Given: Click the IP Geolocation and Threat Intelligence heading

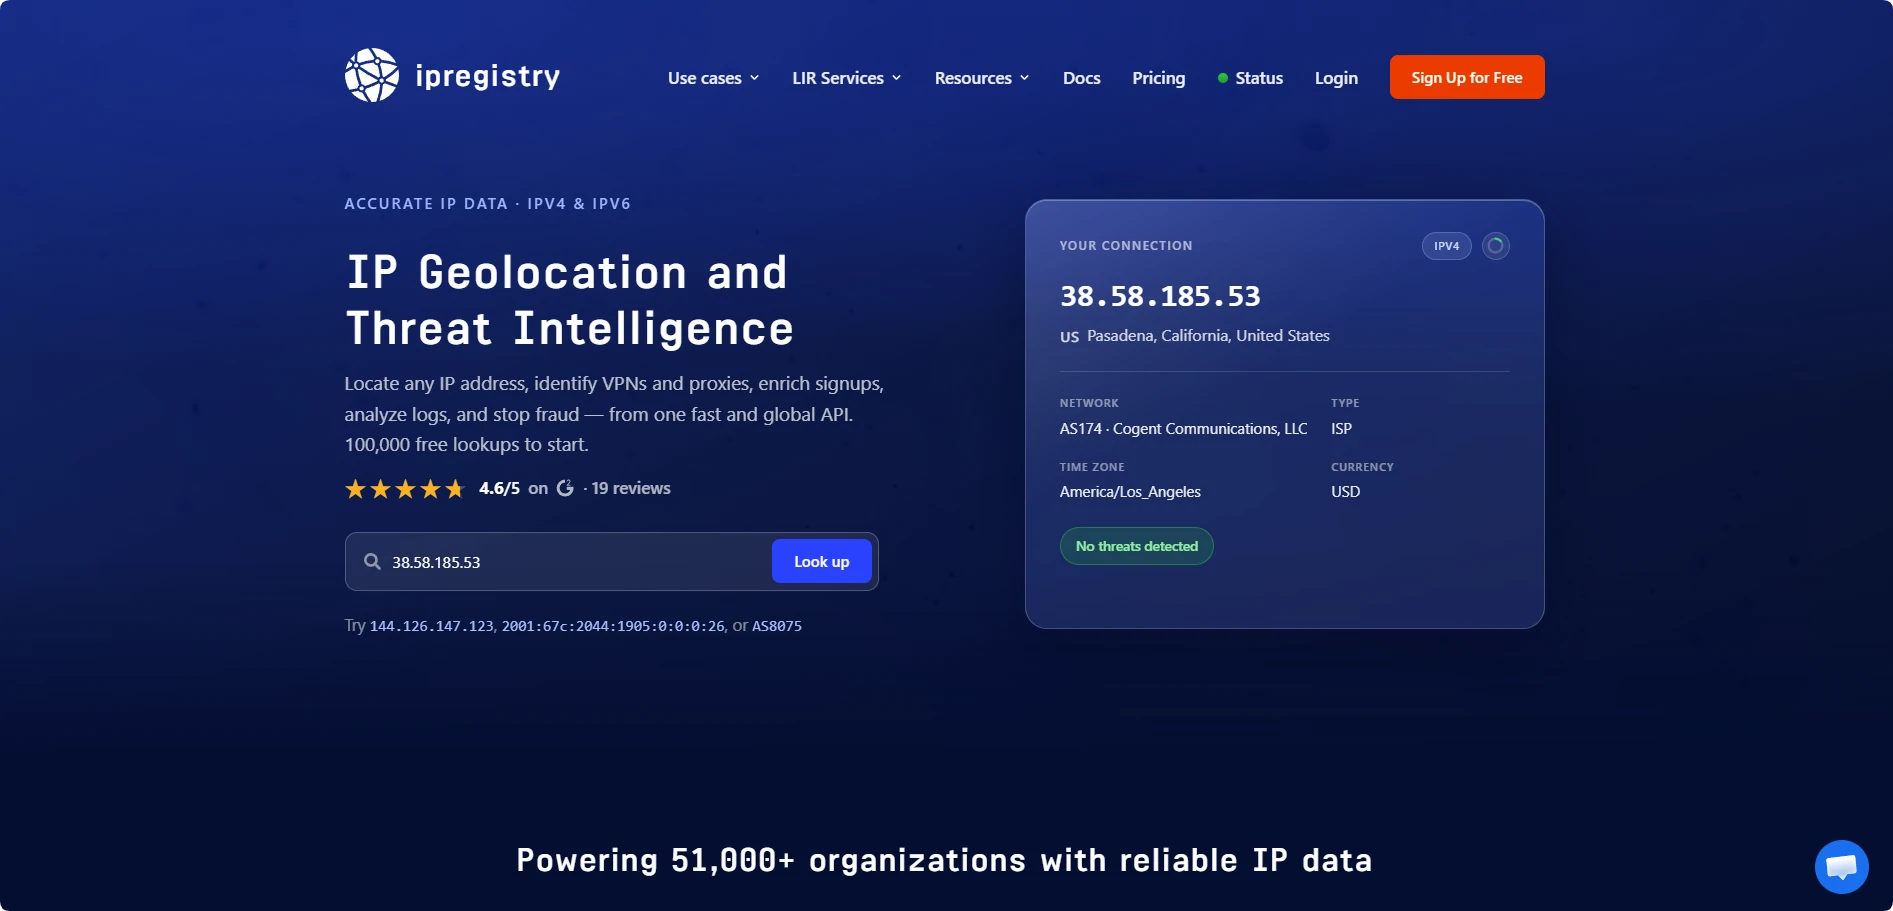Looking at the screenshot, I should [x=570, y=300].
